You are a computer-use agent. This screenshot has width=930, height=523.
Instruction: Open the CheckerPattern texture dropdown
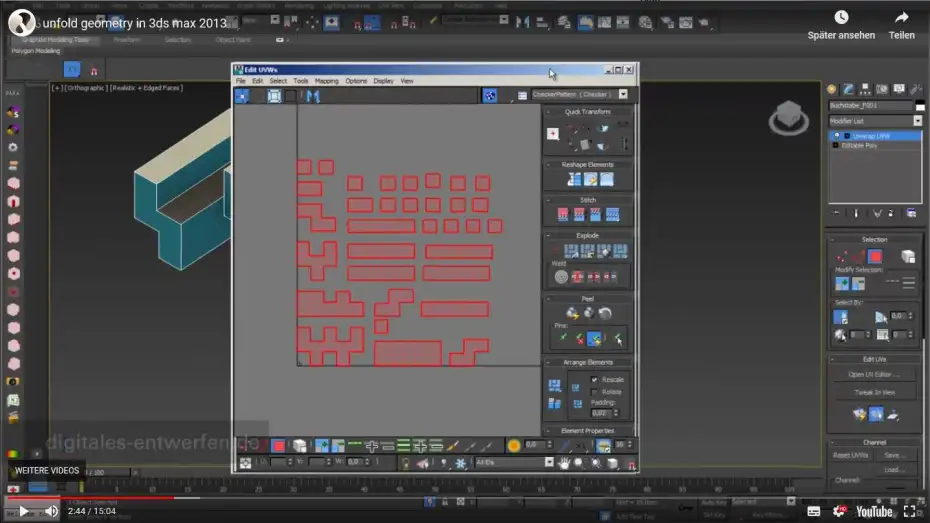623,94
